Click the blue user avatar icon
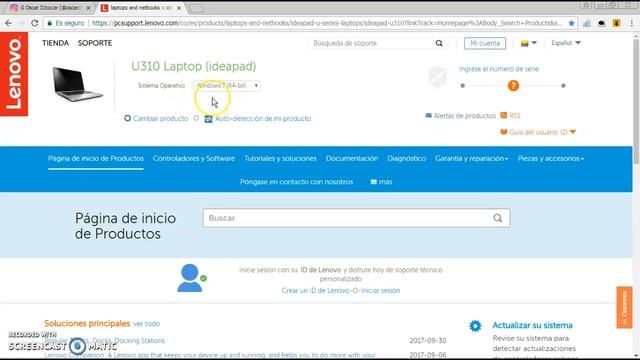The width and height of the screenshot is (640, 360). click(190, 278)
